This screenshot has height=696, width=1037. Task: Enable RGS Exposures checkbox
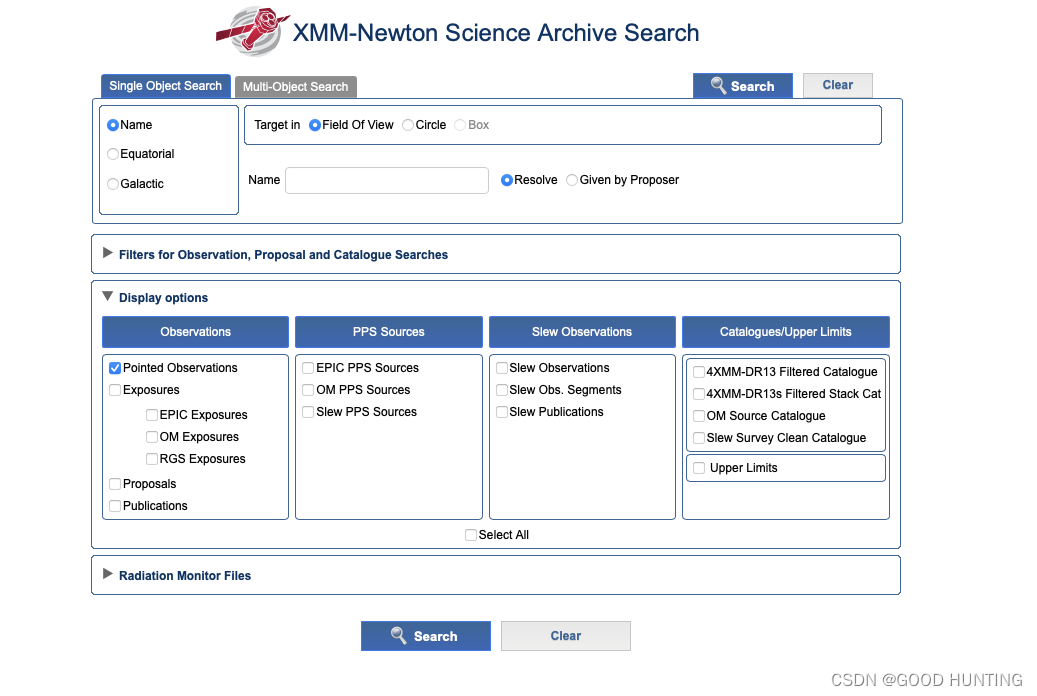(x=152, y=458)
